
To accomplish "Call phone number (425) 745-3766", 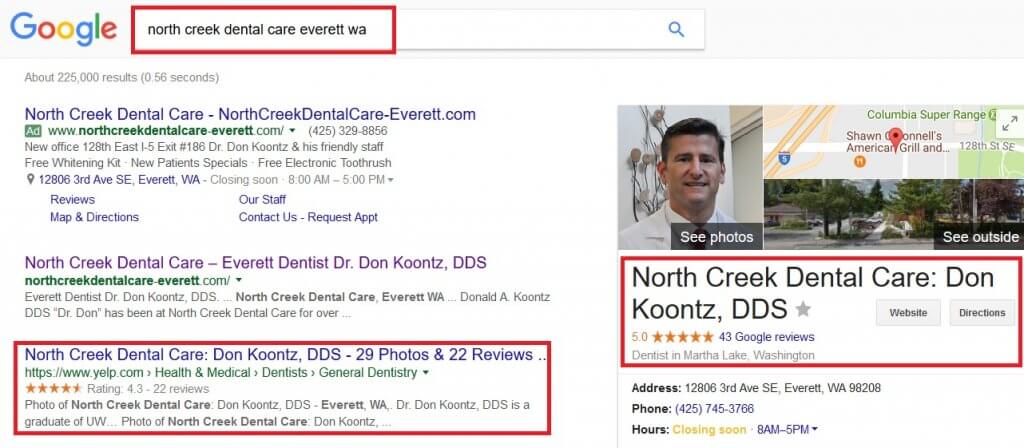I will (714, 409).
